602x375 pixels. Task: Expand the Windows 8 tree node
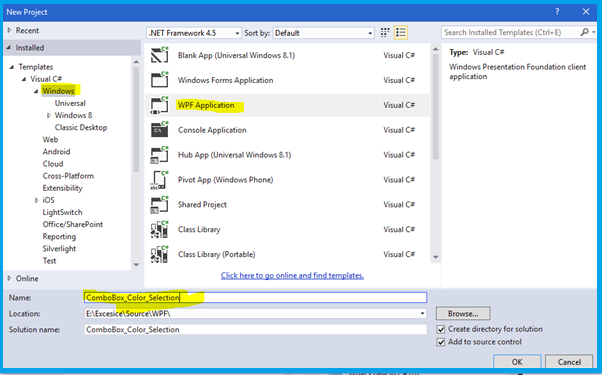click(x=49, y=115)
